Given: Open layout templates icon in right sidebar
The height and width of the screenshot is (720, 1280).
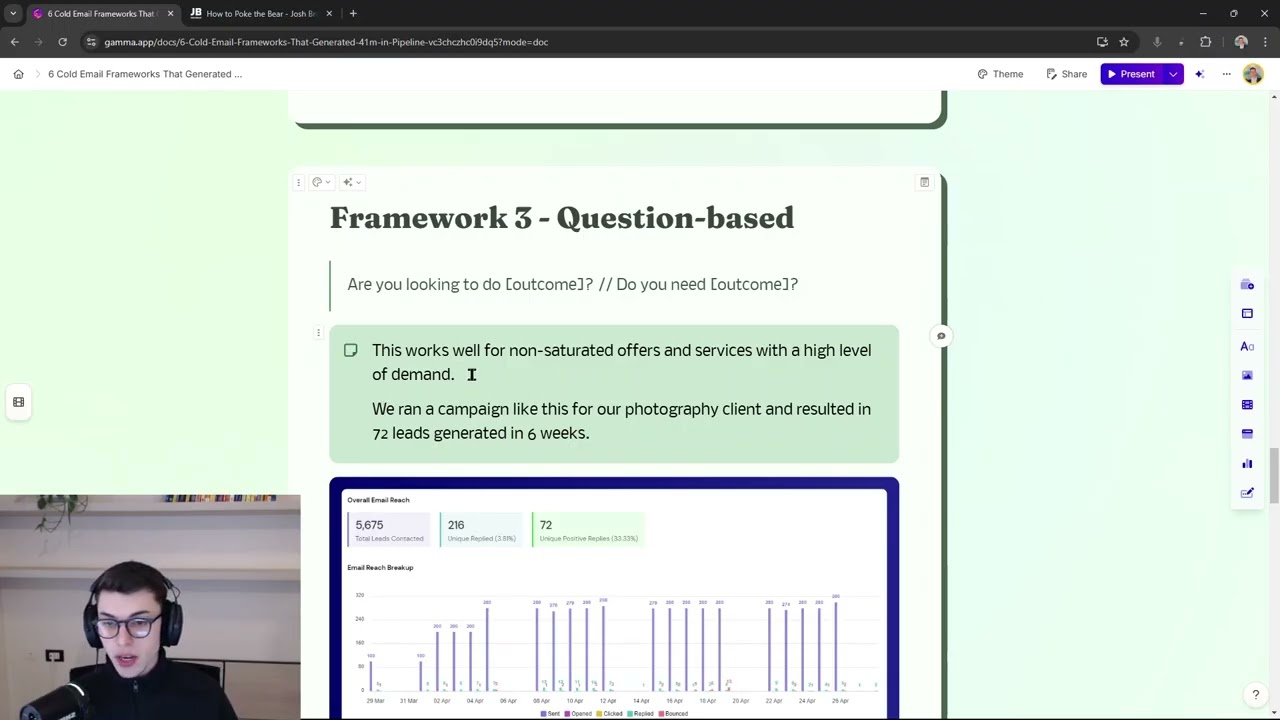Looking at the screenshot, I should (1247, 314).
